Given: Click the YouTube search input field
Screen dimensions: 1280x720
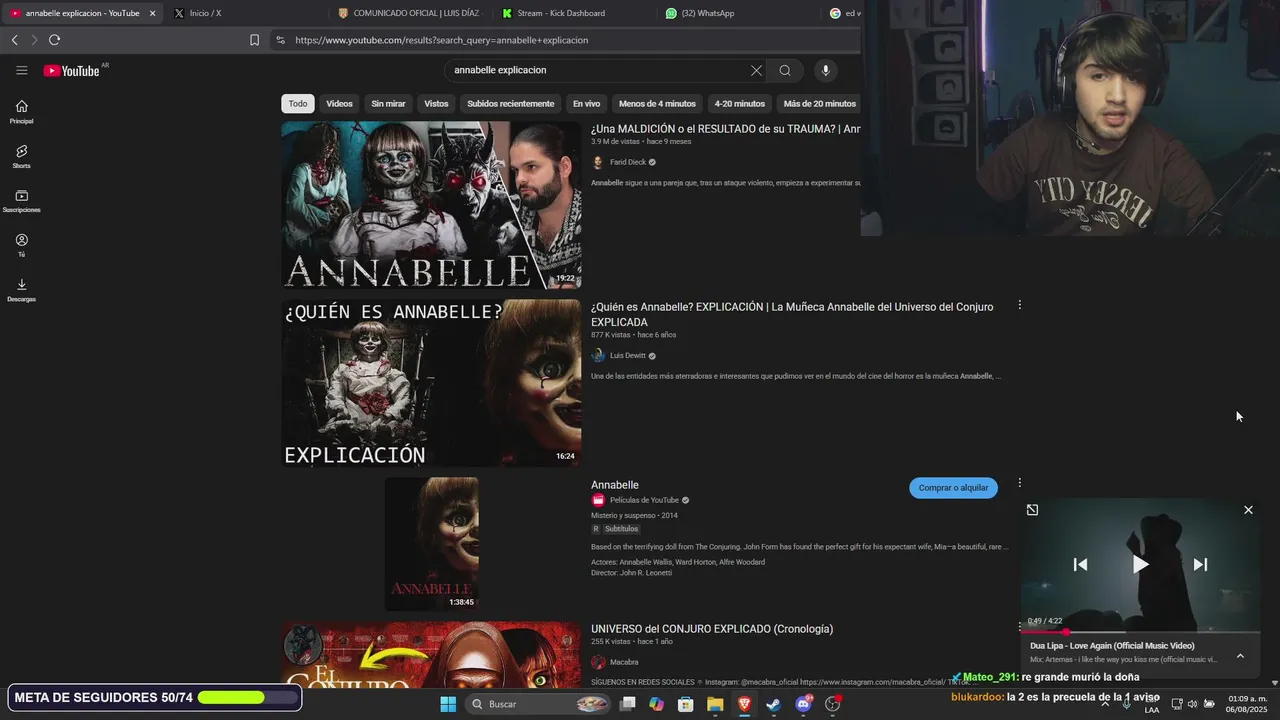Looking at the screenshot, I should [x=600, y=70].
